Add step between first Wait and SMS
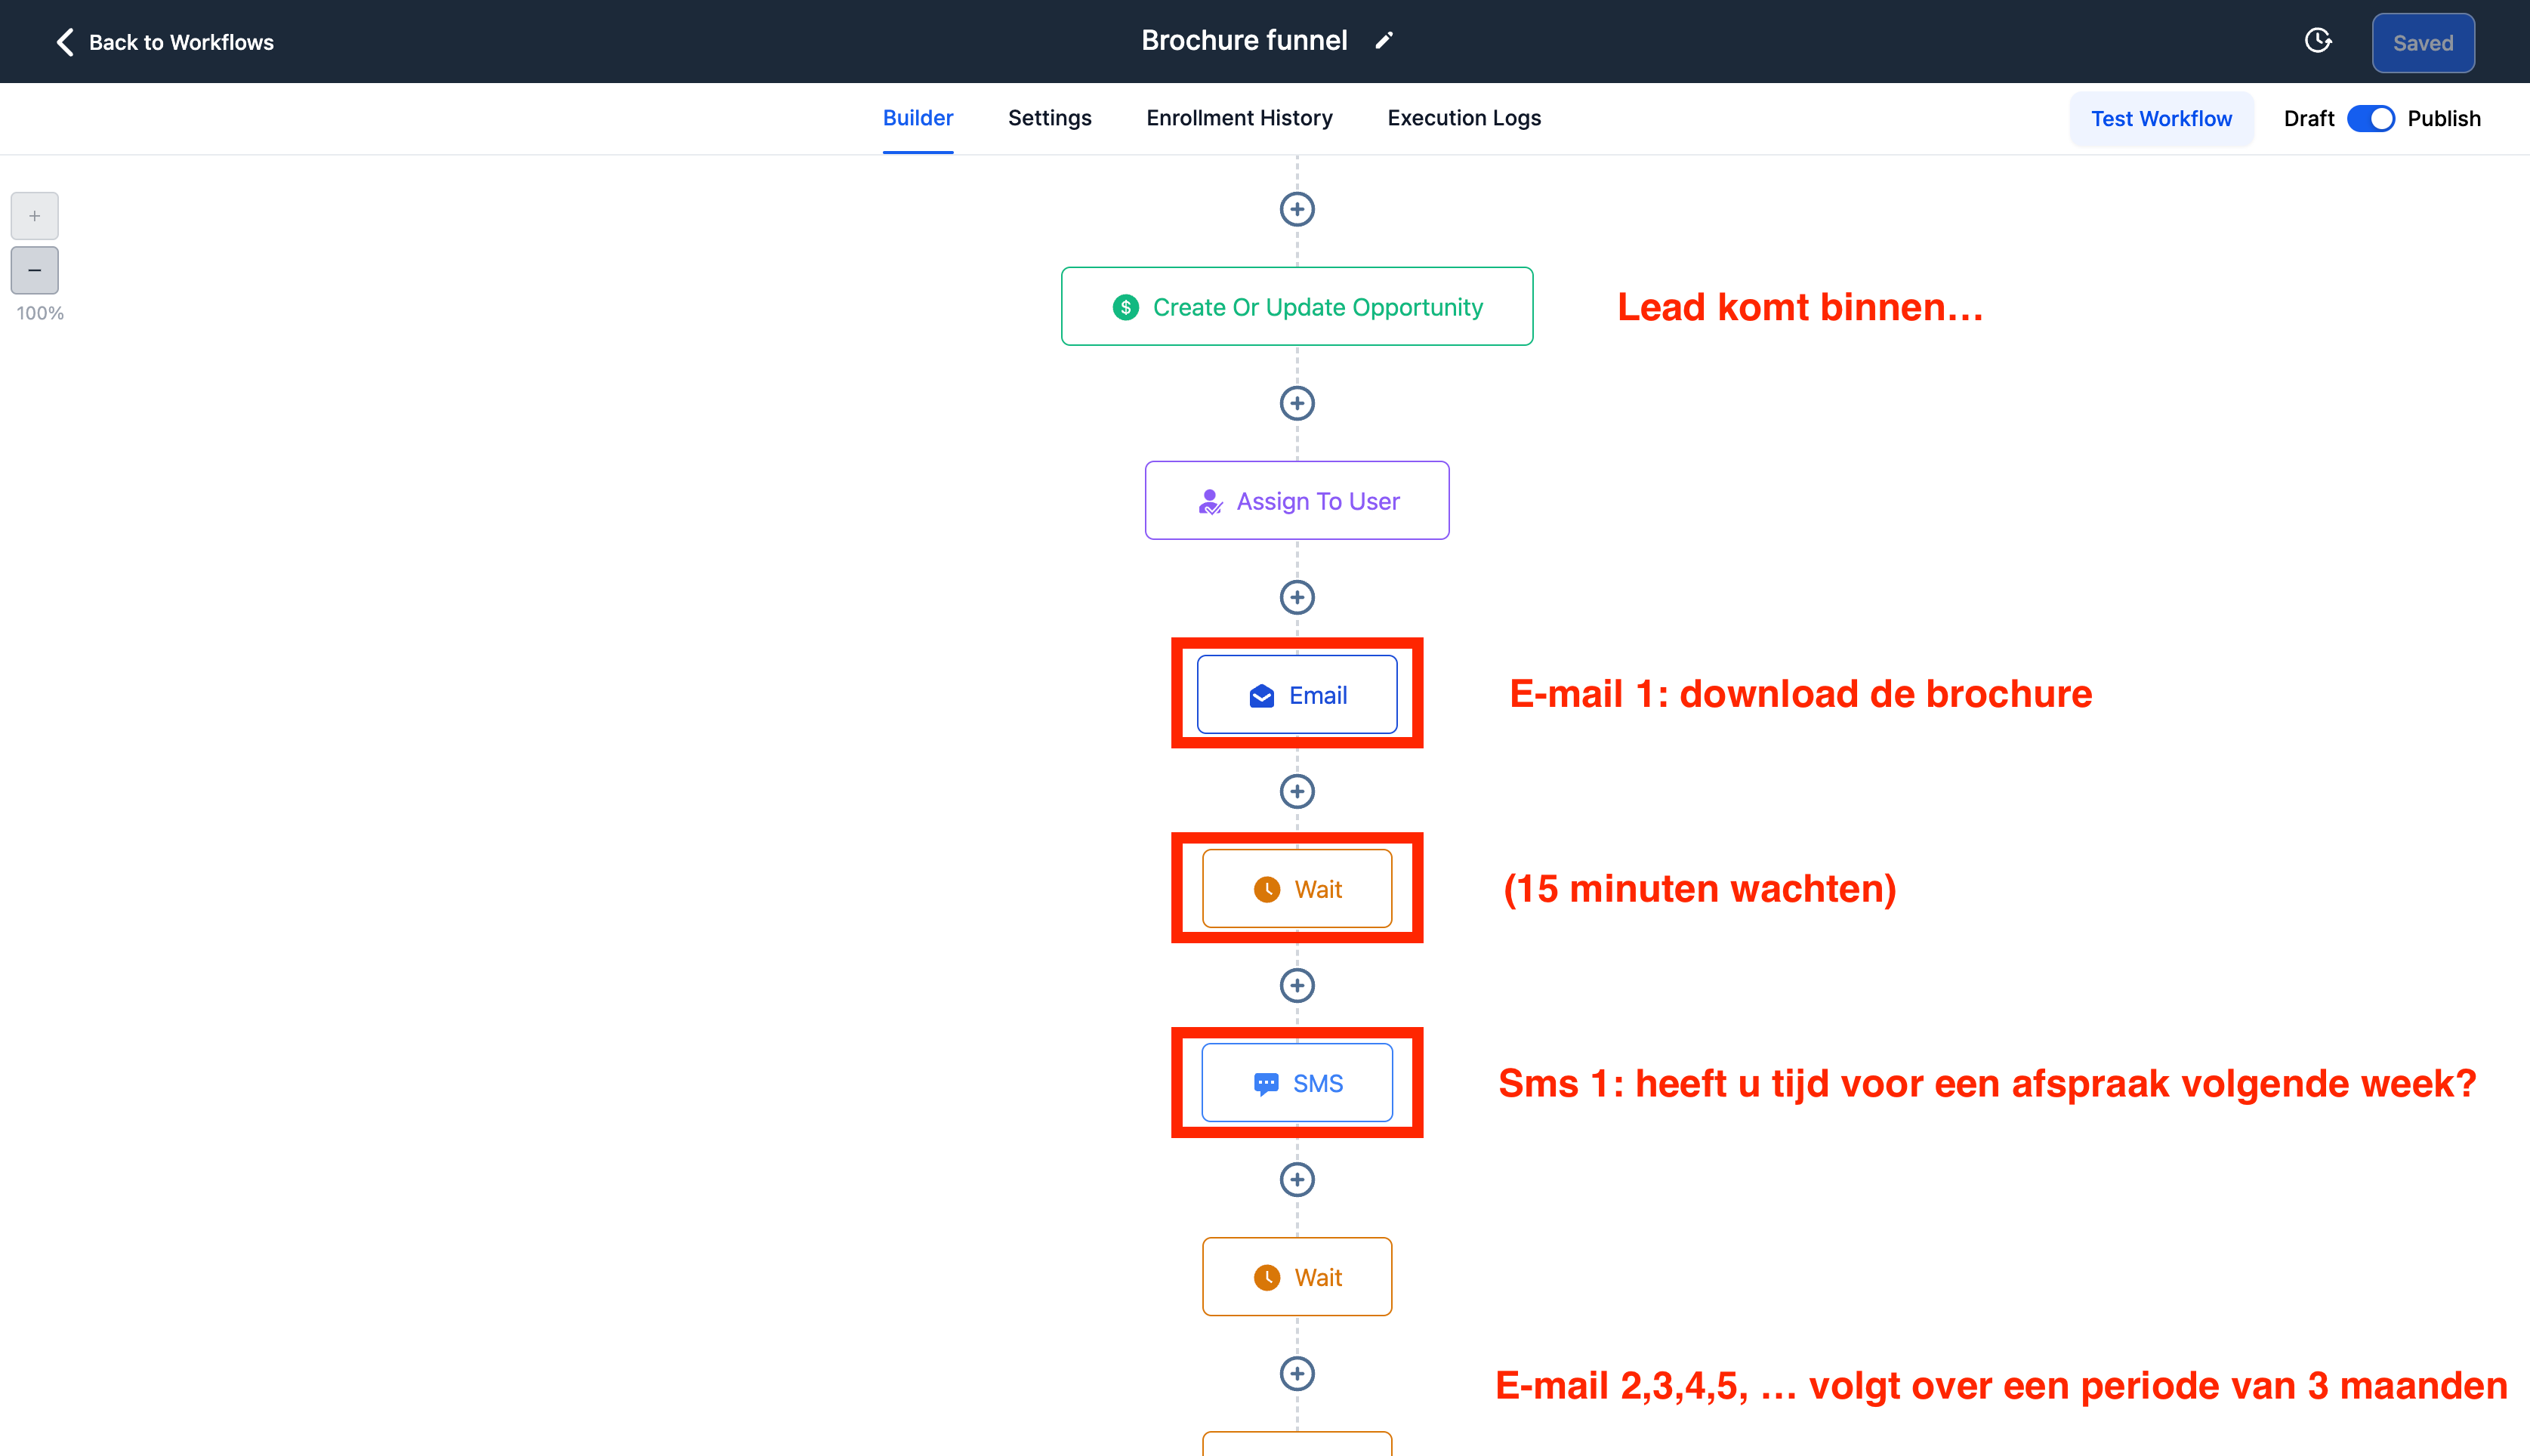The height and width of the screenshot is (1456, 2530). point(1297,985)
